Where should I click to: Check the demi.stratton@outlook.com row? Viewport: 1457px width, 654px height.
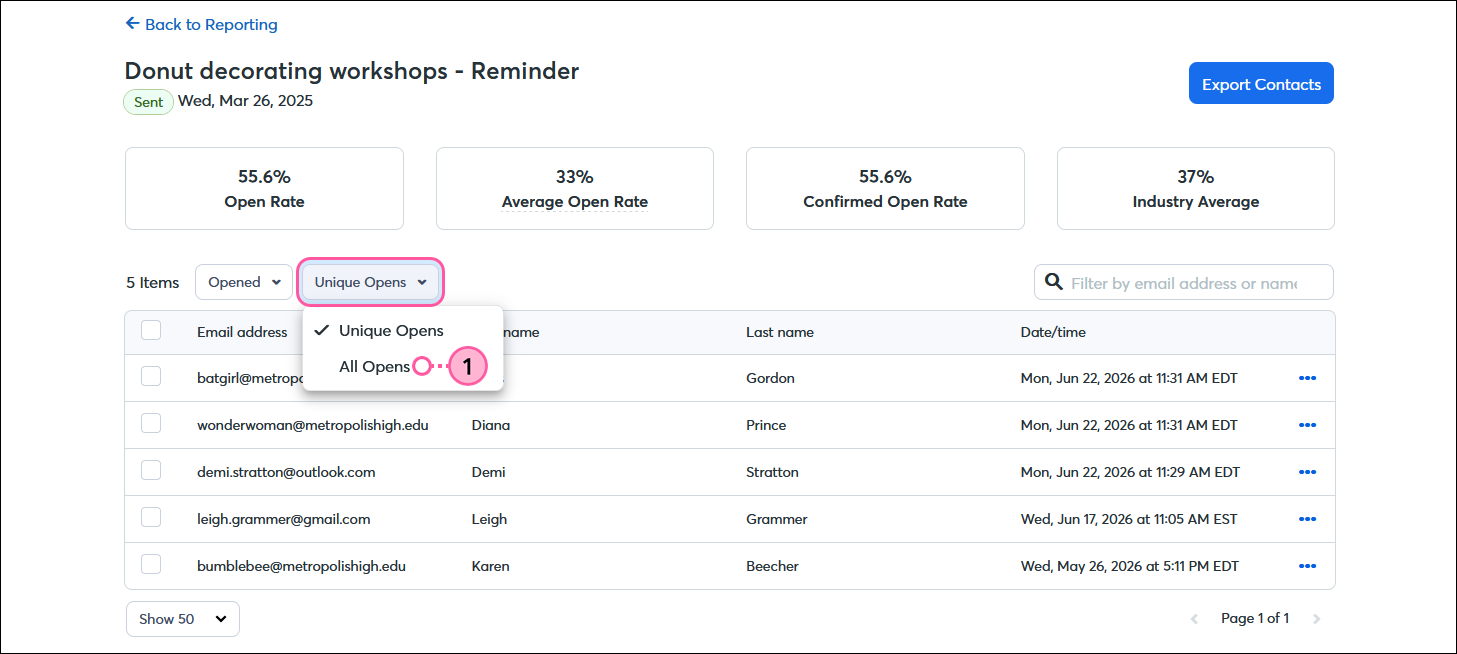click(151, 470)
